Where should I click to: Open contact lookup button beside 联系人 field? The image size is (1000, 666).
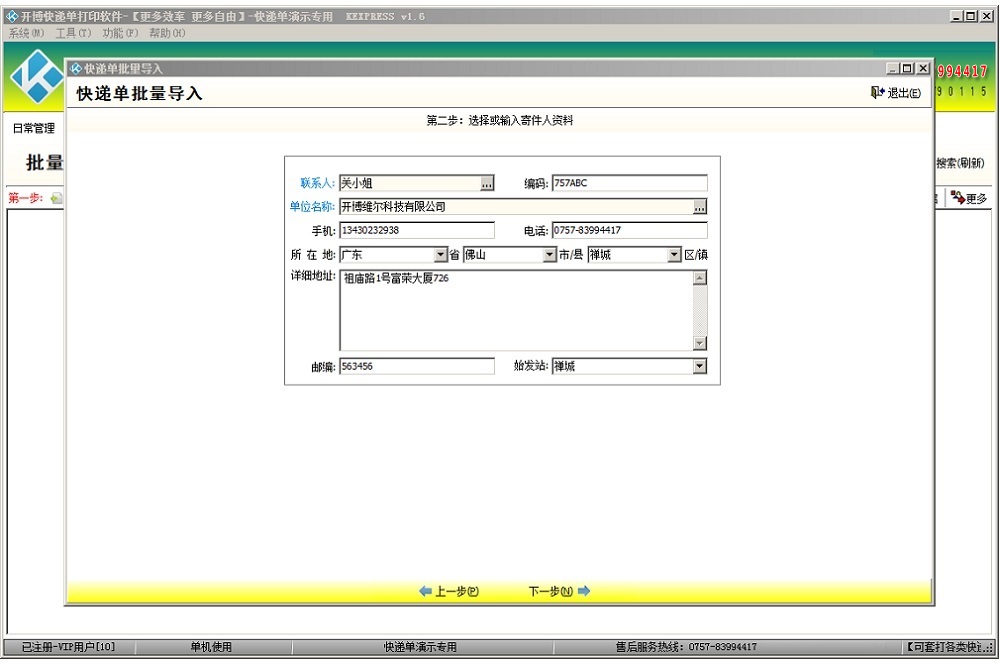[x=487, y=183]
